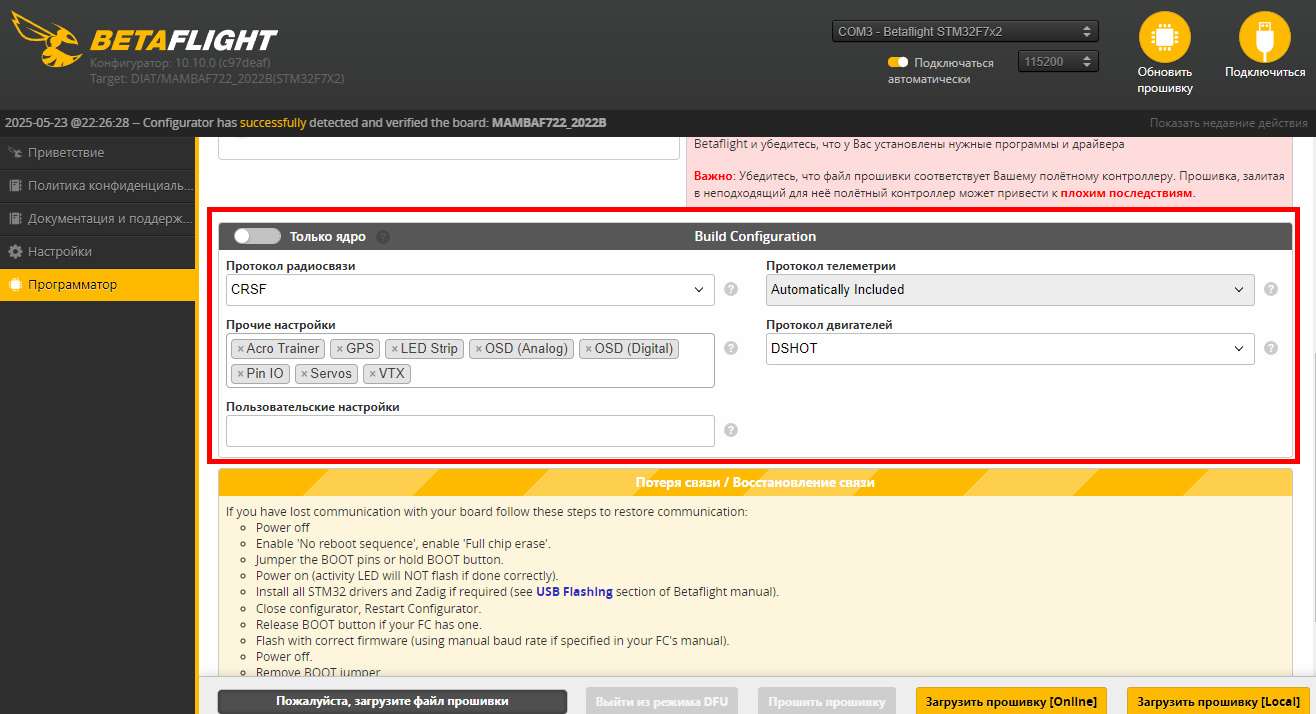Click inside the Прочие настройки tag field
This screenshot has height=714, width=1316.
(471, 360)
